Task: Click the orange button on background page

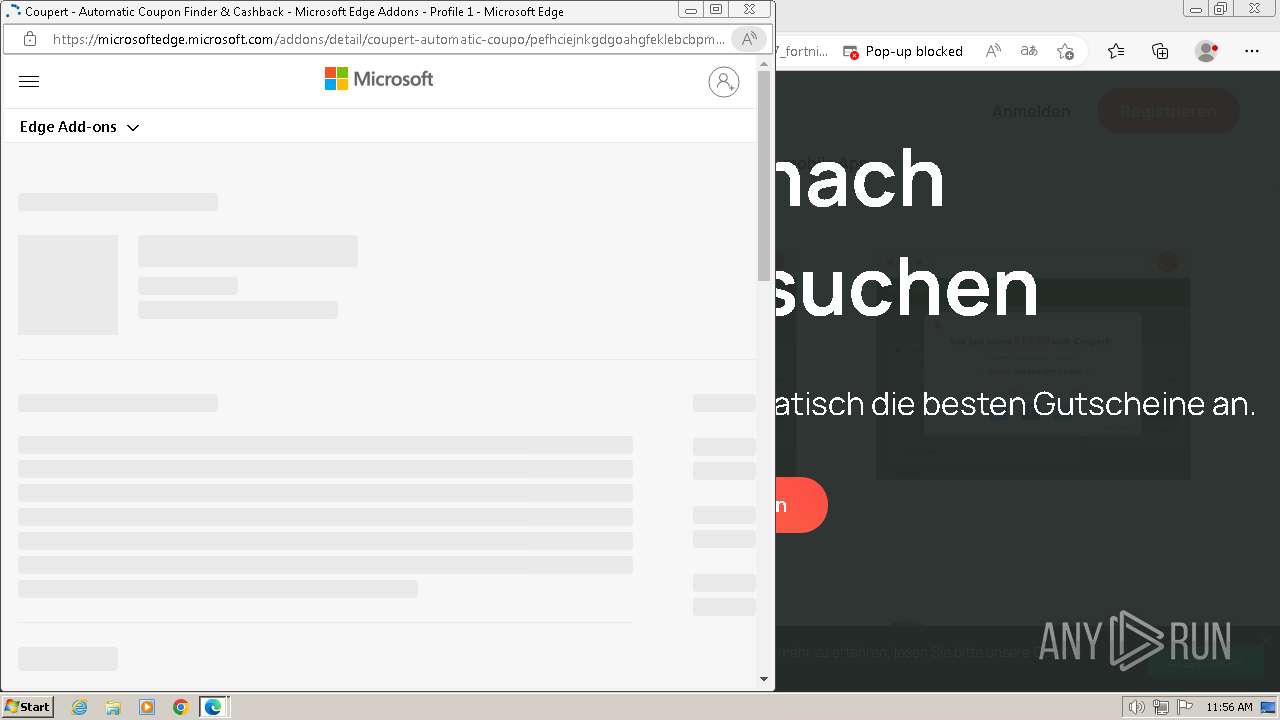Action: [801, 505]
